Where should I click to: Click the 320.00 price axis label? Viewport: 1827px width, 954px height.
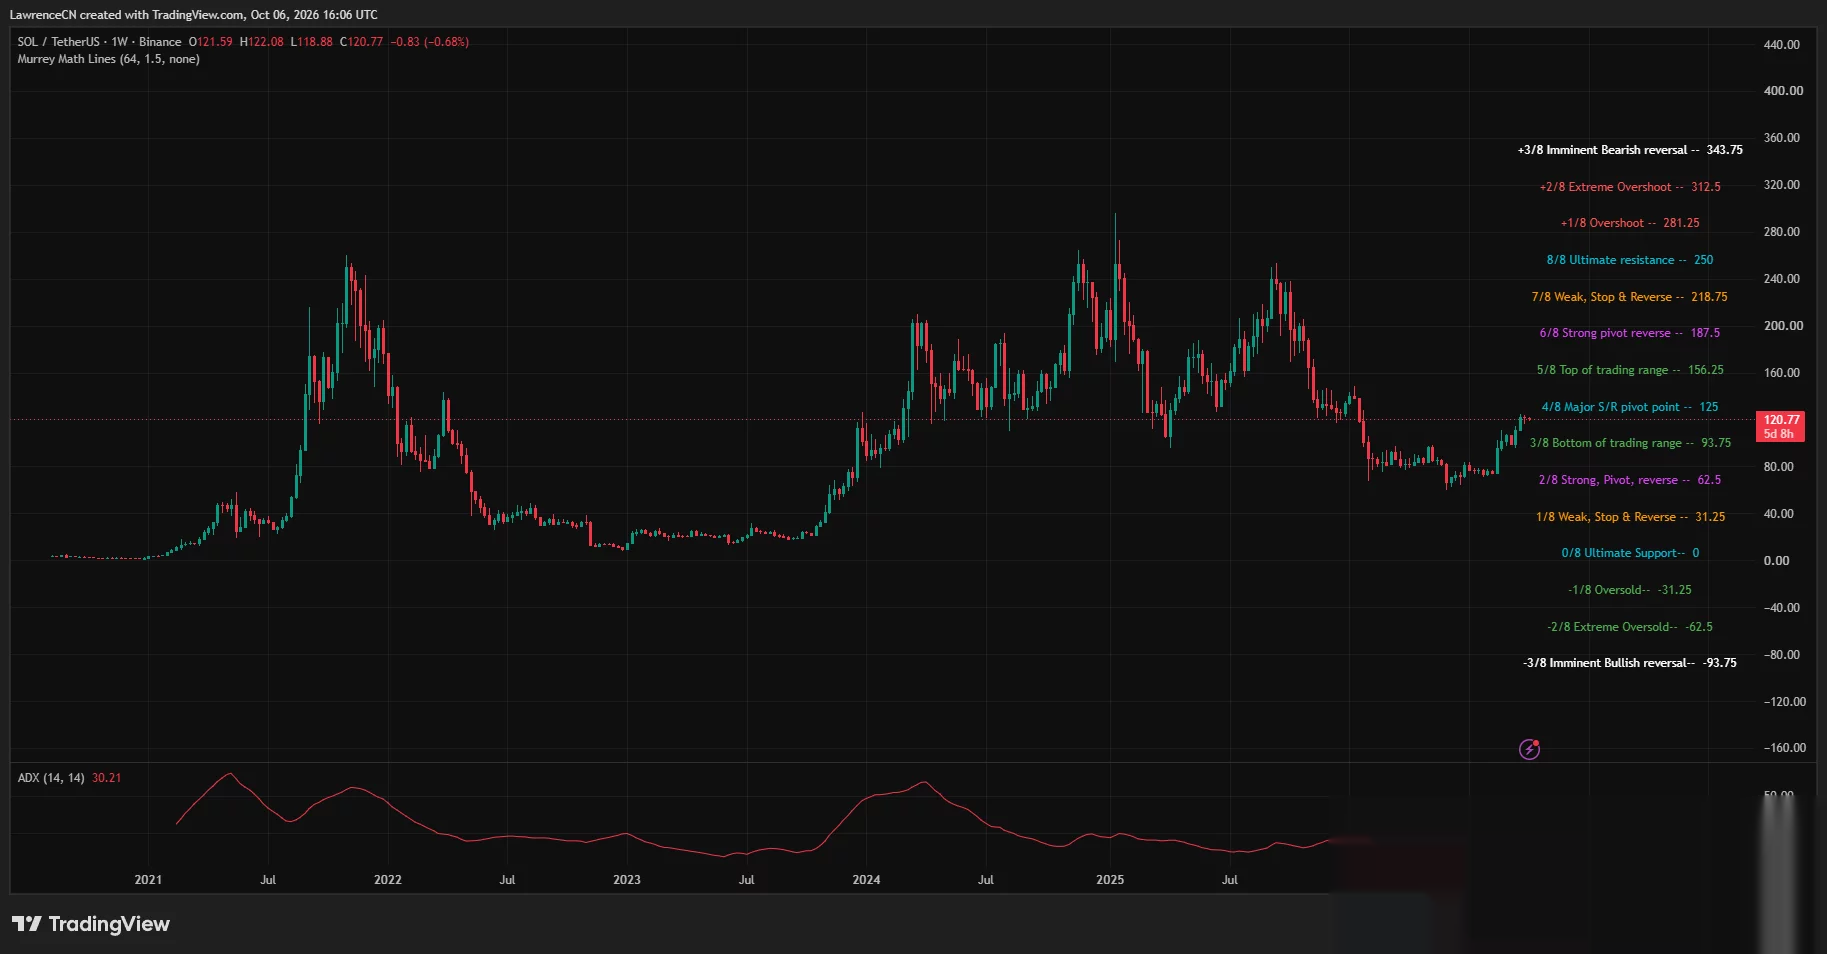(x=1782, y=185)
